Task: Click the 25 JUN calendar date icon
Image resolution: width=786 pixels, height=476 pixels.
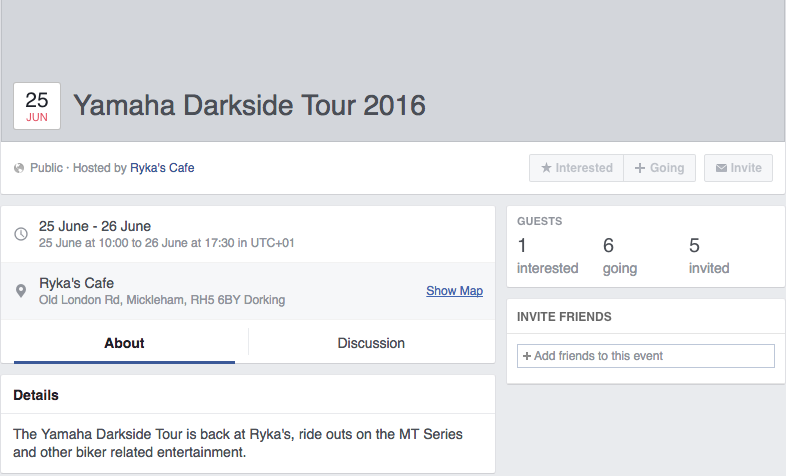Action: coord(37,106)
